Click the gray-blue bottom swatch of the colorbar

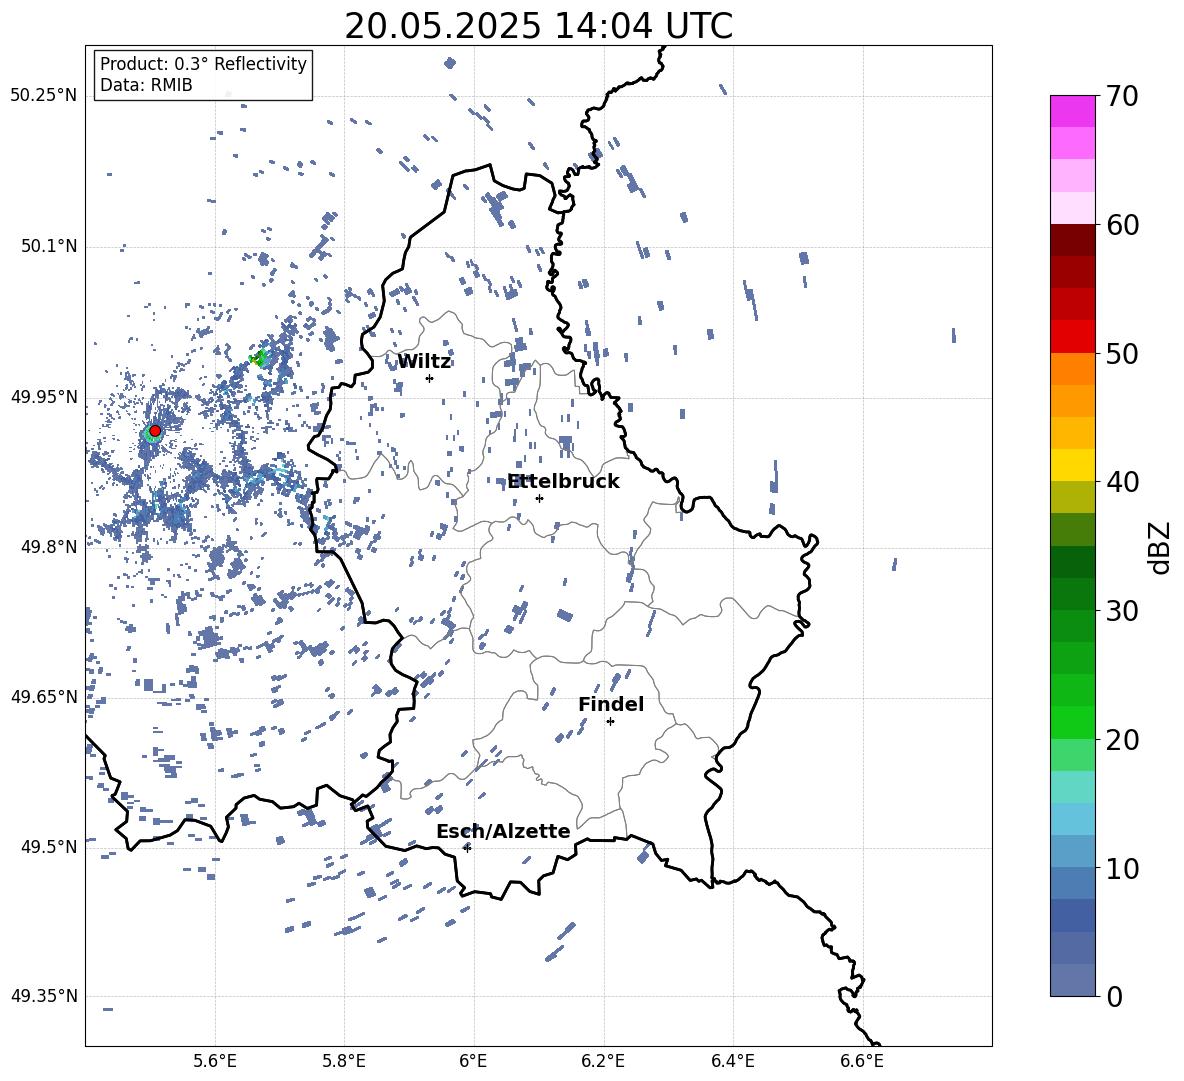point(1073,980)
